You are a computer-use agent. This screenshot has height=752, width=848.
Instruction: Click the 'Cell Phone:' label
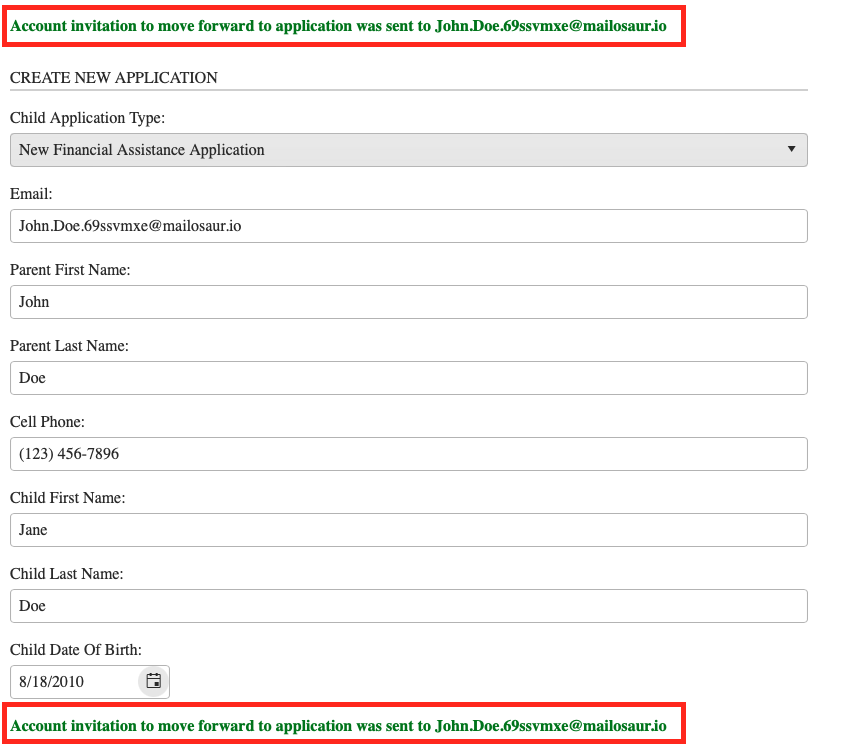(48, 422)
